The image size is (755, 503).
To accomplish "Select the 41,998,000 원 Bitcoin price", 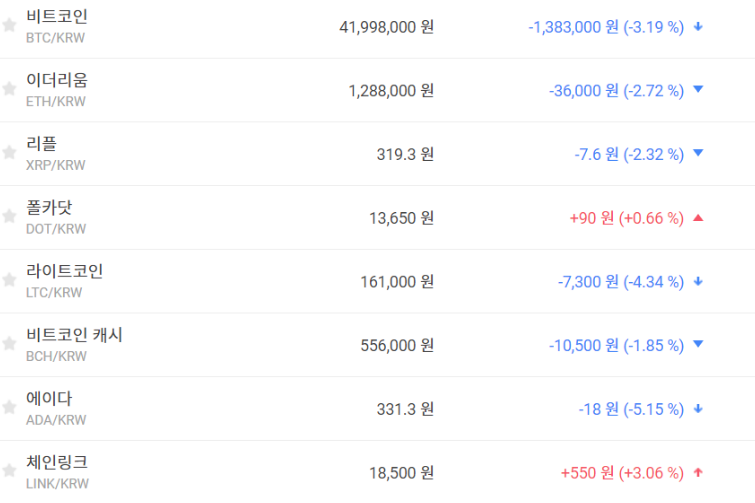I will point(387,27).
